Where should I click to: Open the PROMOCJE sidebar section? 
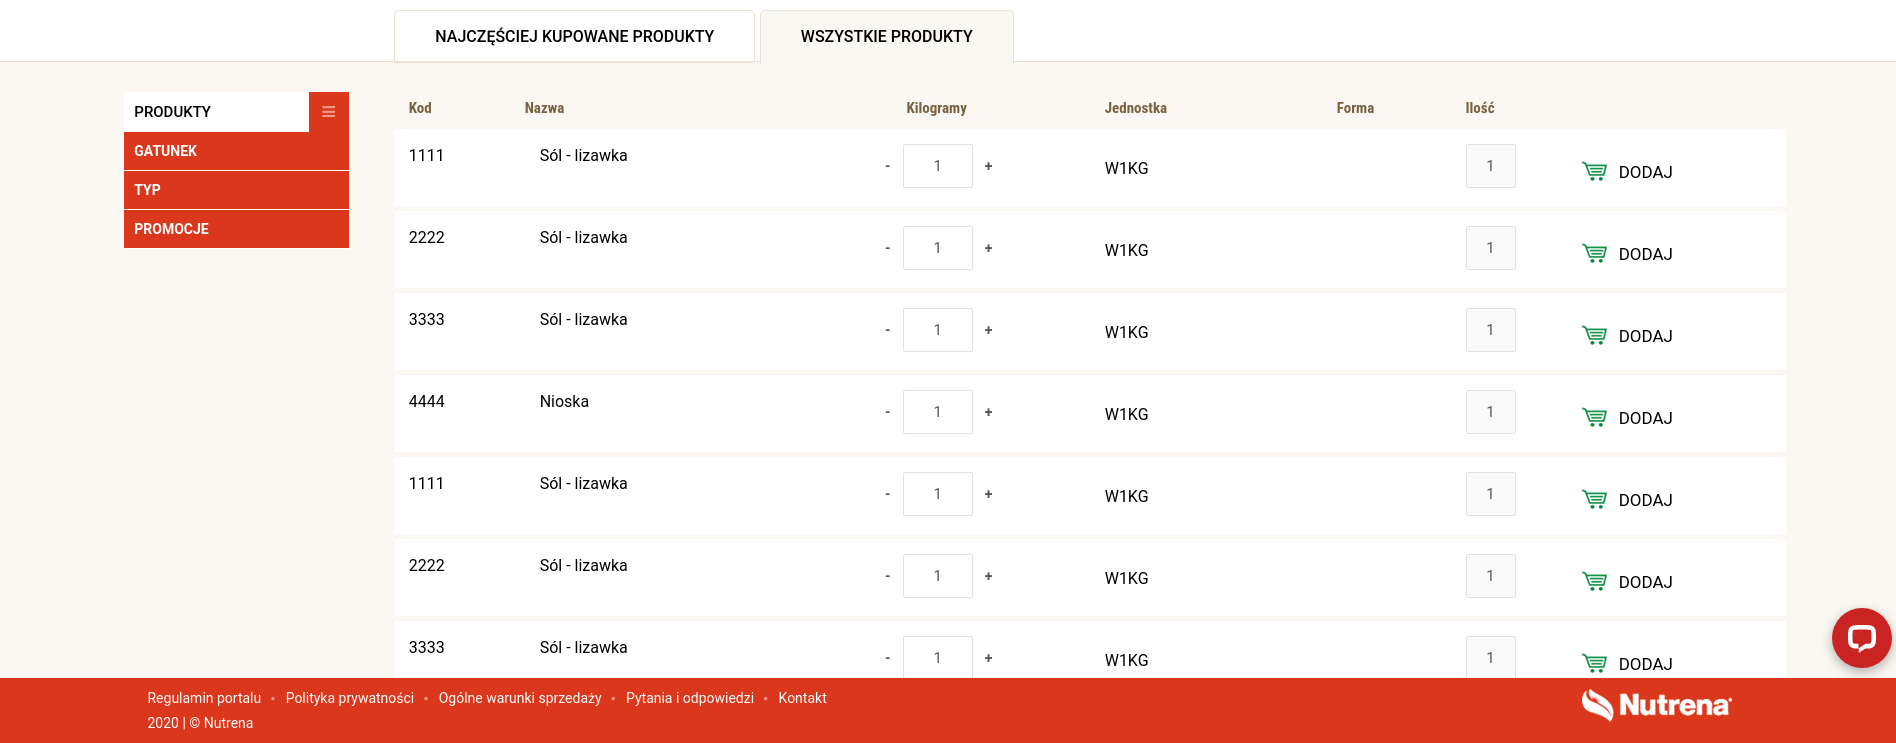236,229
